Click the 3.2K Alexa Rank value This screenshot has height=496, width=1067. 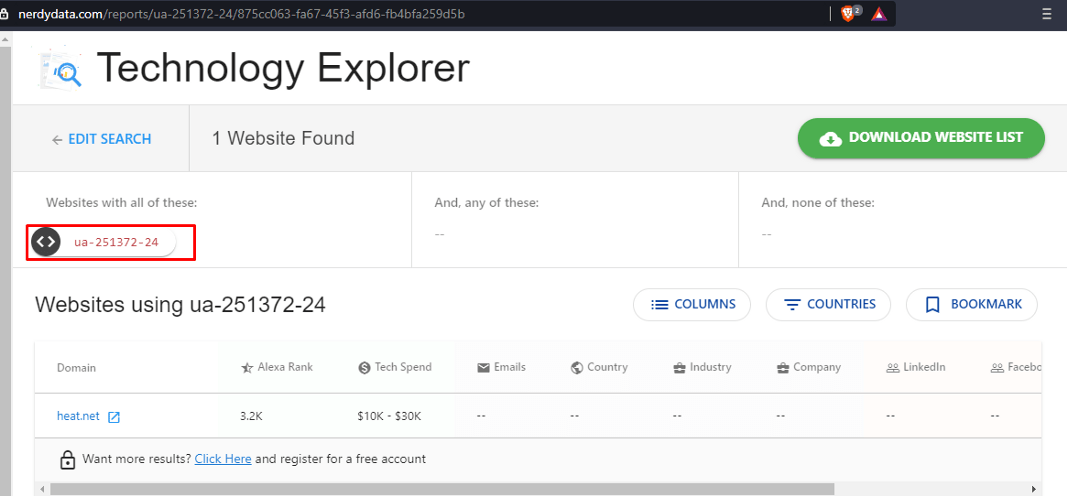coord(252,416)
